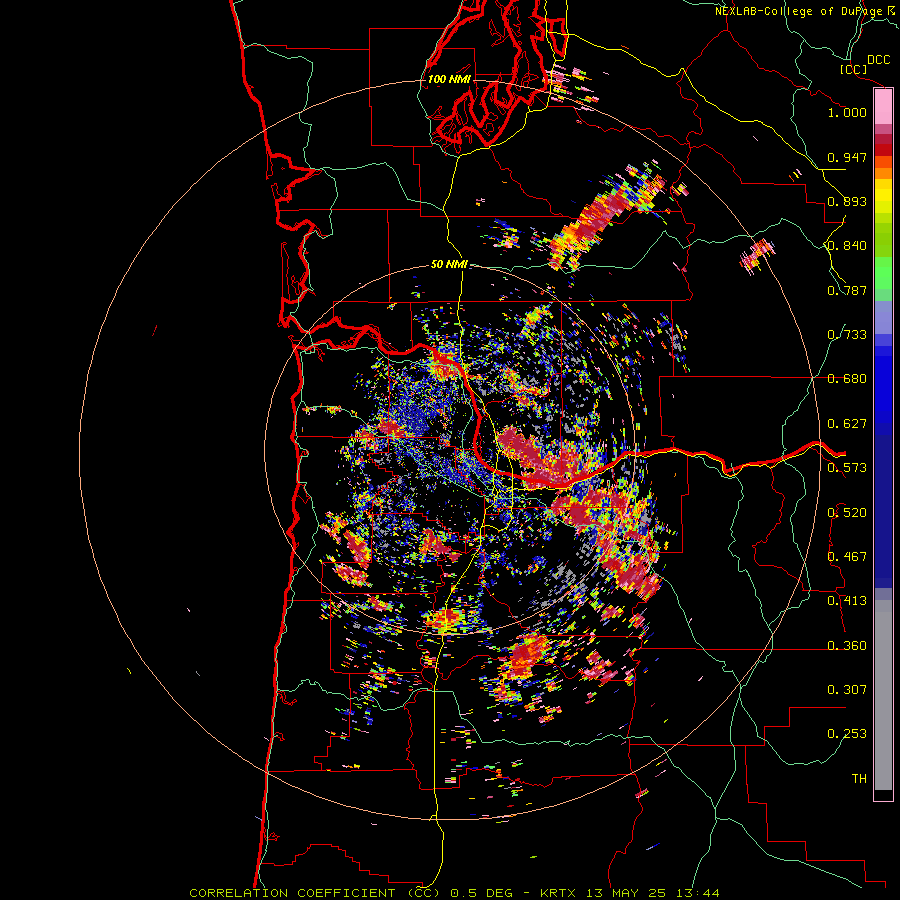Viewport: 900px width, 900px height.
Task: Click the 0.947 color scale value
Action: (x=847, y=157)
